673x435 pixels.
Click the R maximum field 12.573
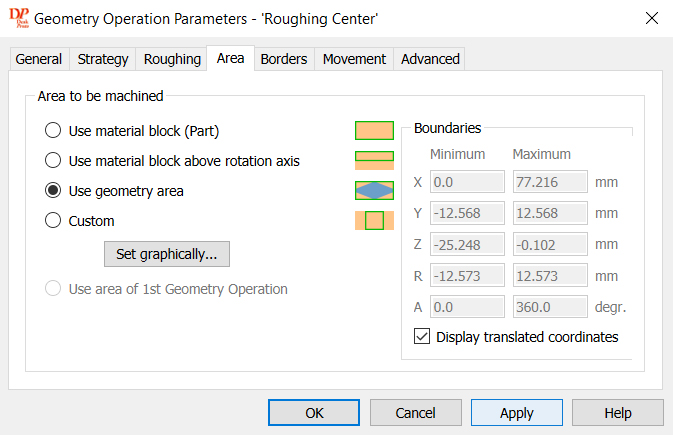click(x=550, y=276)
